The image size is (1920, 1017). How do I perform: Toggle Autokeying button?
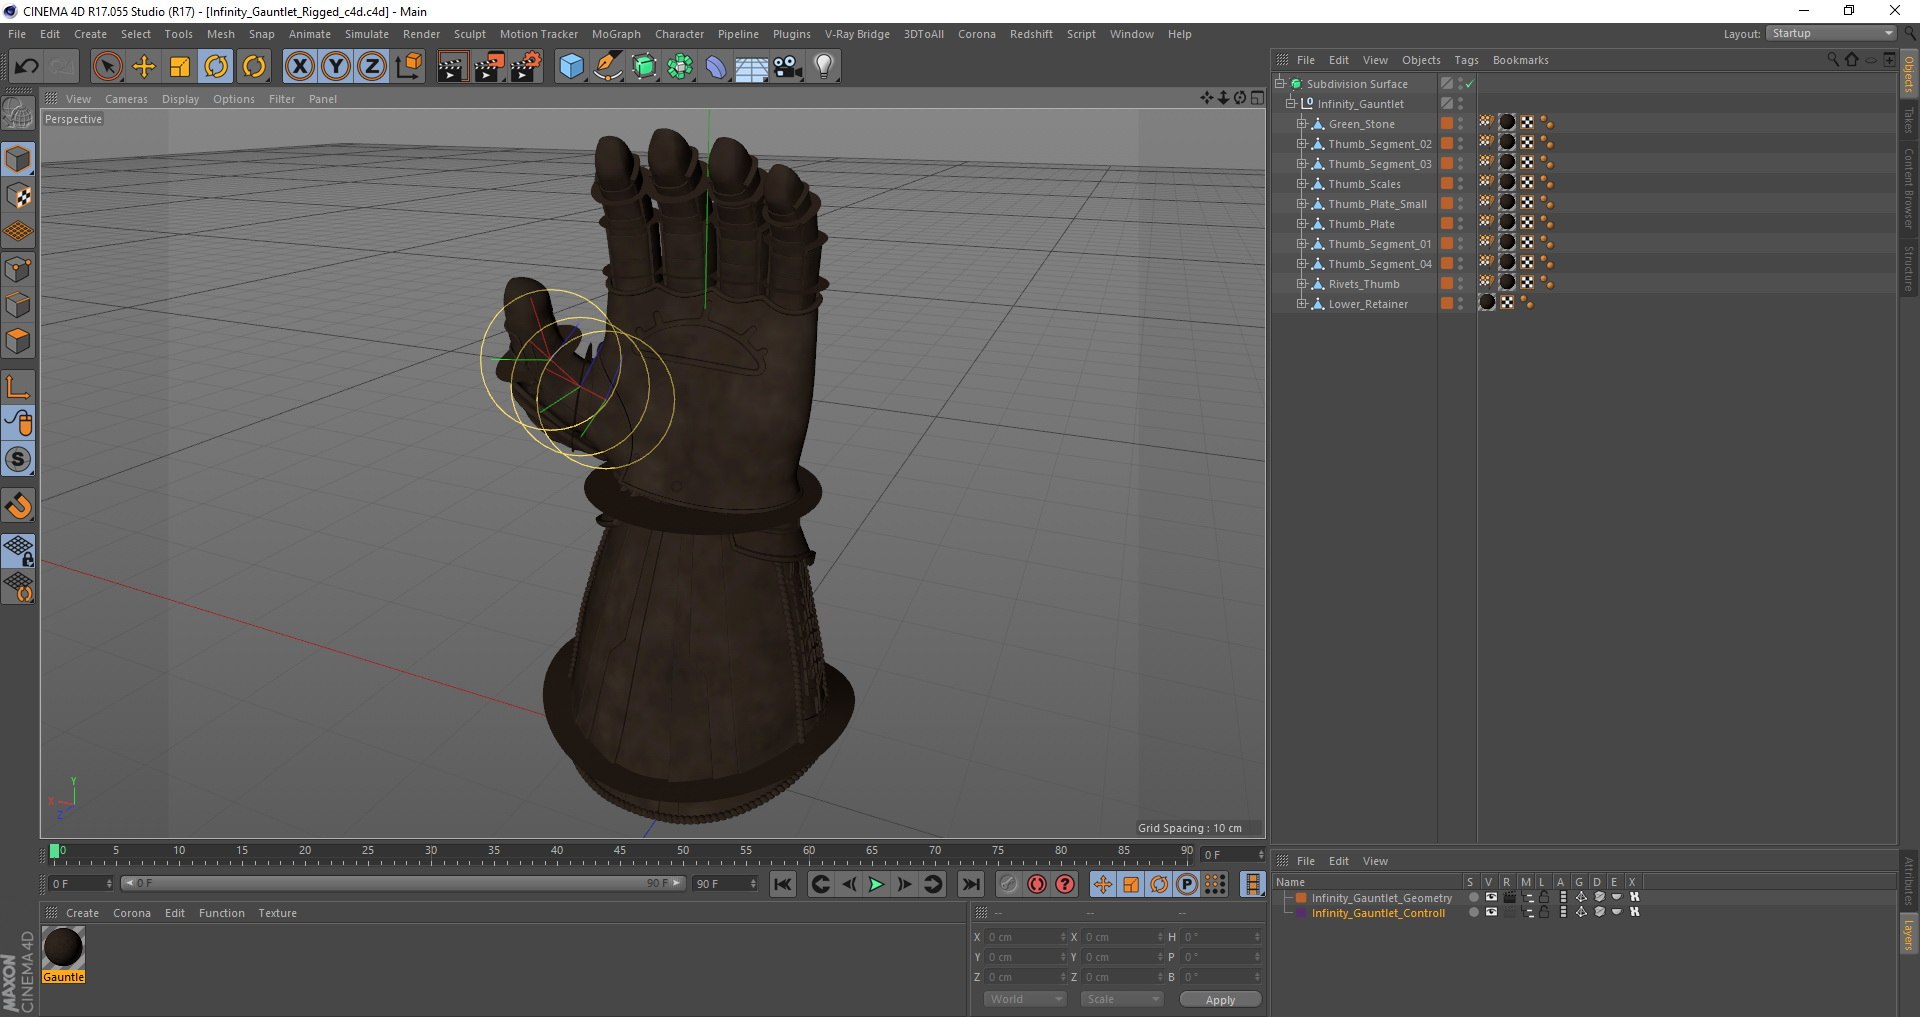coord(1037,884)
